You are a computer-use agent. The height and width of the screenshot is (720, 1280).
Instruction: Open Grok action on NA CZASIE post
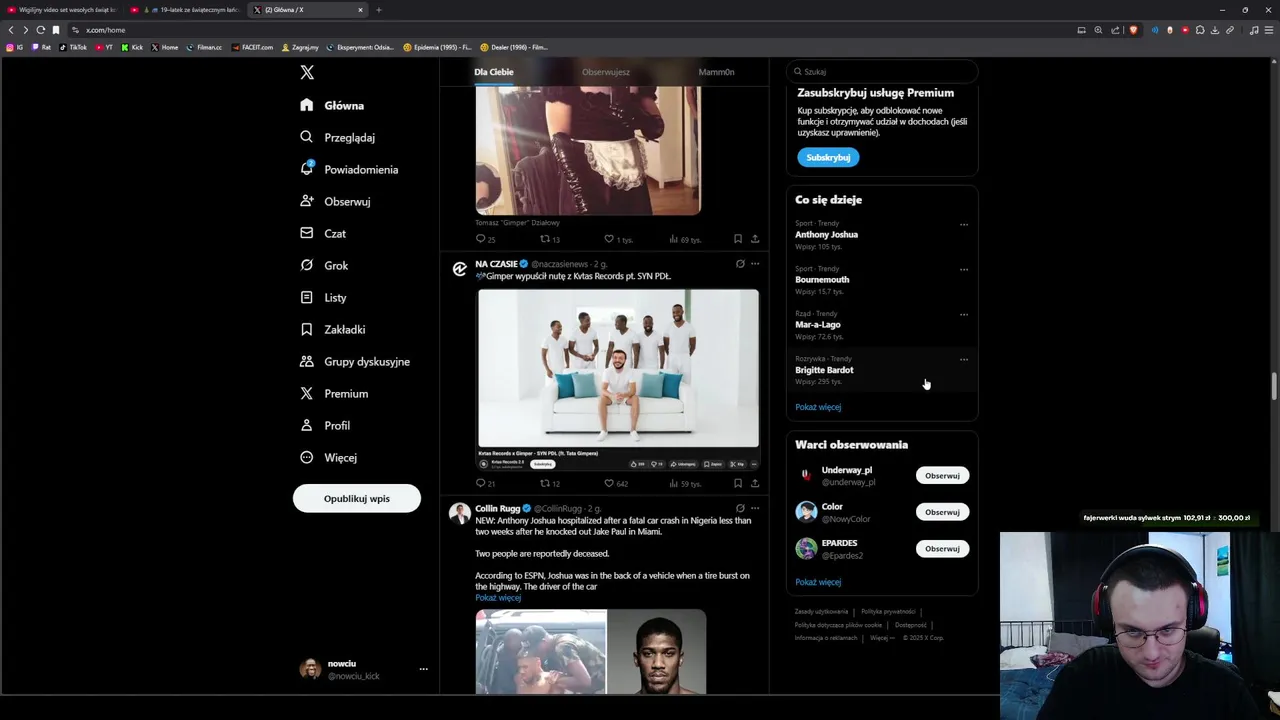pos(740,264)
